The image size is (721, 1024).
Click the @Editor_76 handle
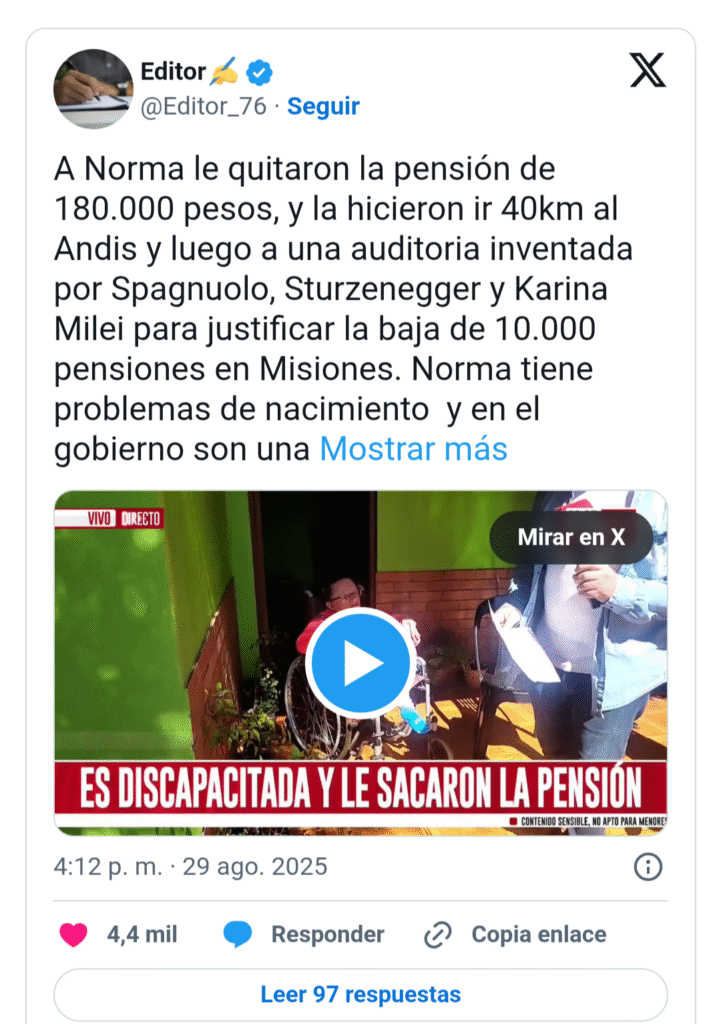click(204, 106)
